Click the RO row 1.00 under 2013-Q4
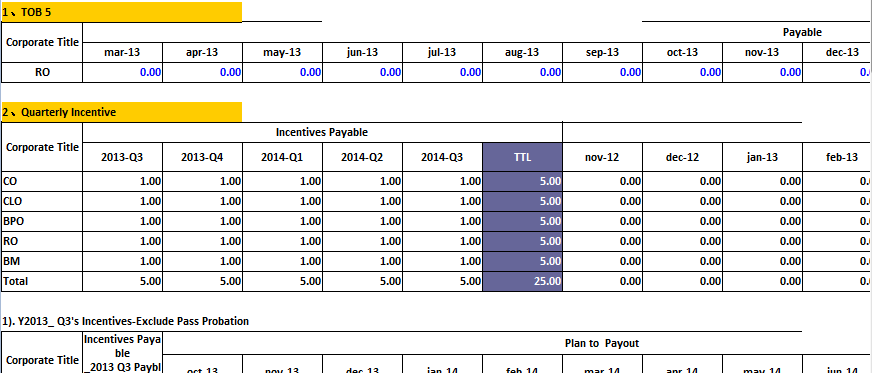872x373 pixels. pos(202,241)
